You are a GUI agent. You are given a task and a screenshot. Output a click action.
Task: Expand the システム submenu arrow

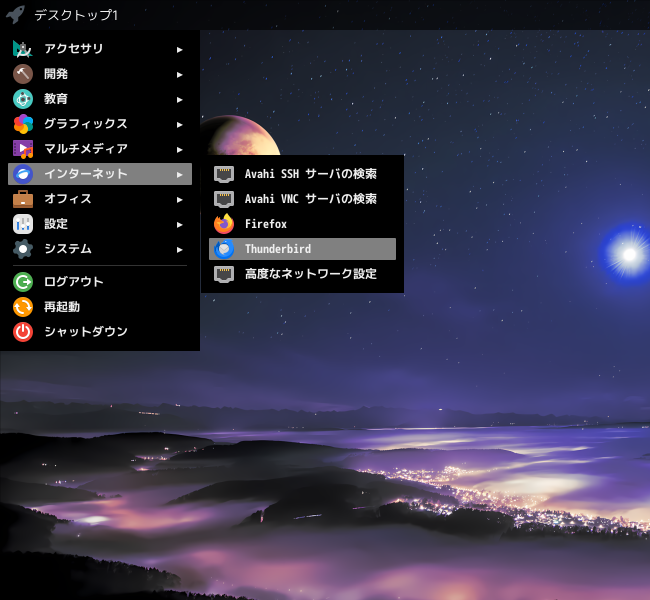[x=179, y=250]
